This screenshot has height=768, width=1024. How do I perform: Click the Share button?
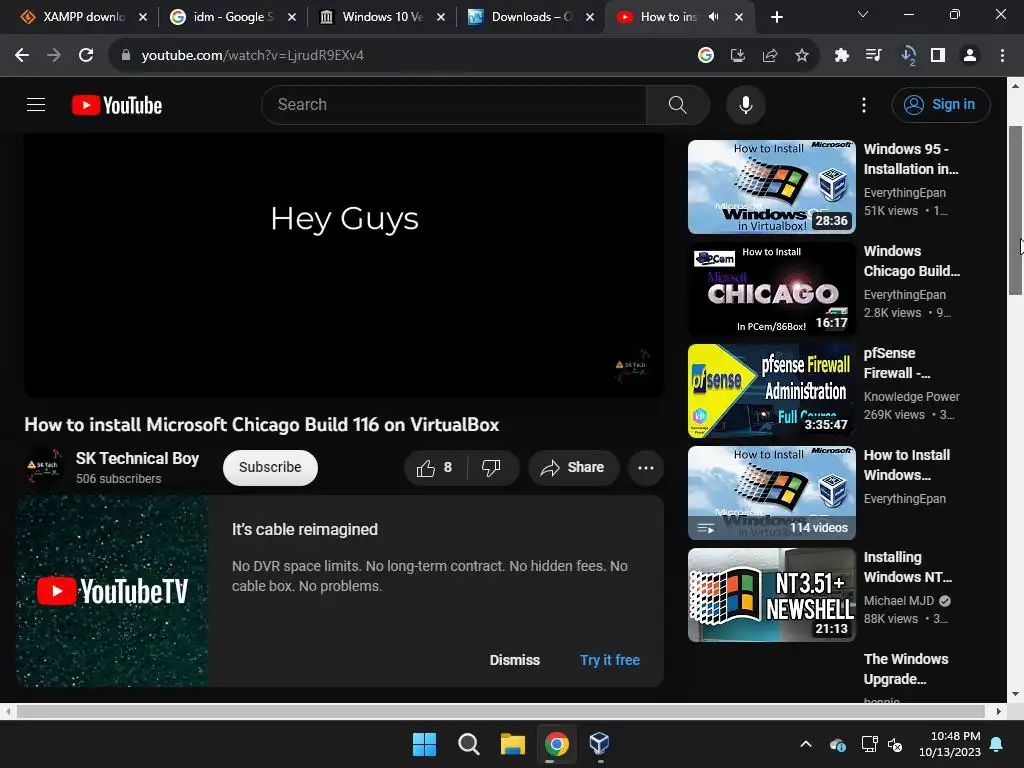coord(573,468)
